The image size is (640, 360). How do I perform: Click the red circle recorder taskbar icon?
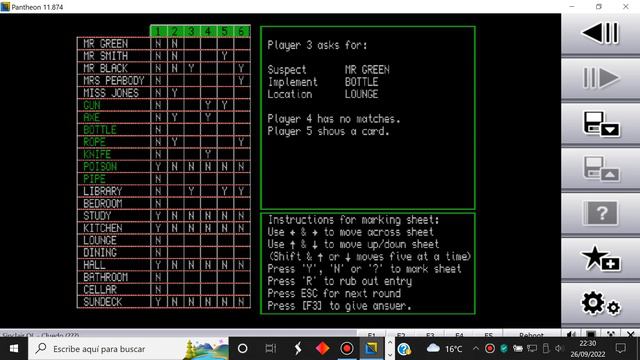[347, 349]
